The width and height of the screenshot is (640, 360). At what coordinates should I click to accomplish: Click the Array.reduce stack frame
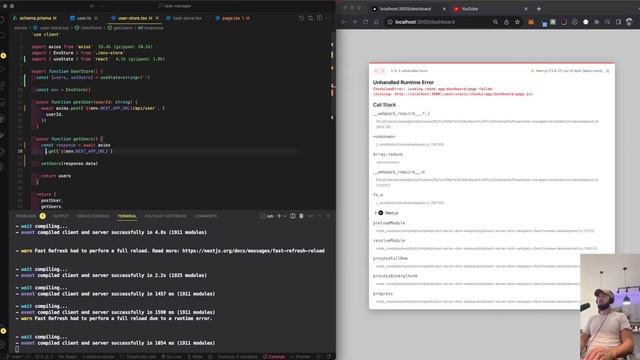coord(388,154)
